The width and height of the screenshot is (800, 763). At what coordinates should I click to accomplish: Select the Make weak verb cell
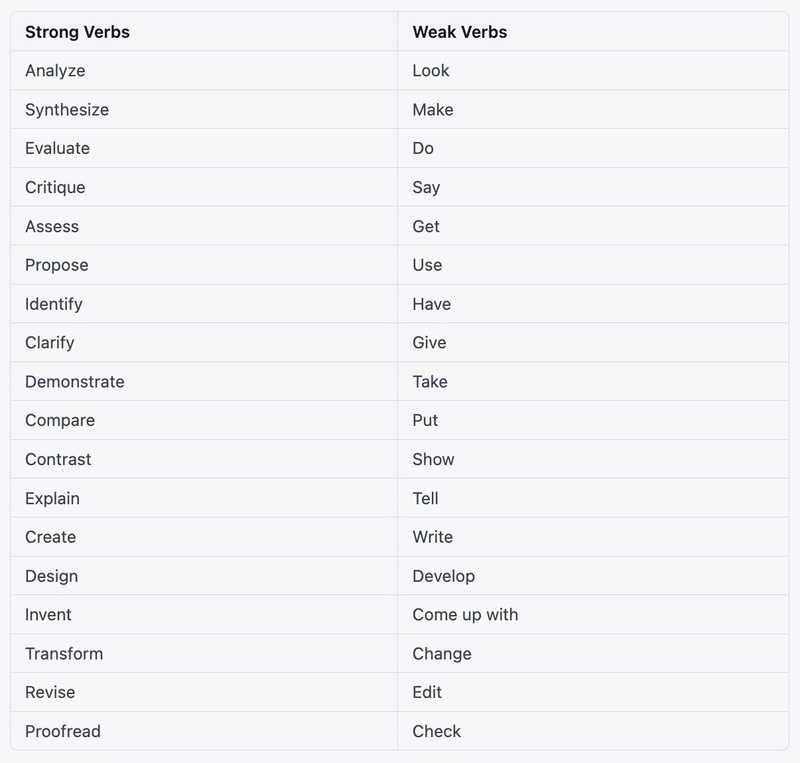pos(433,110)
